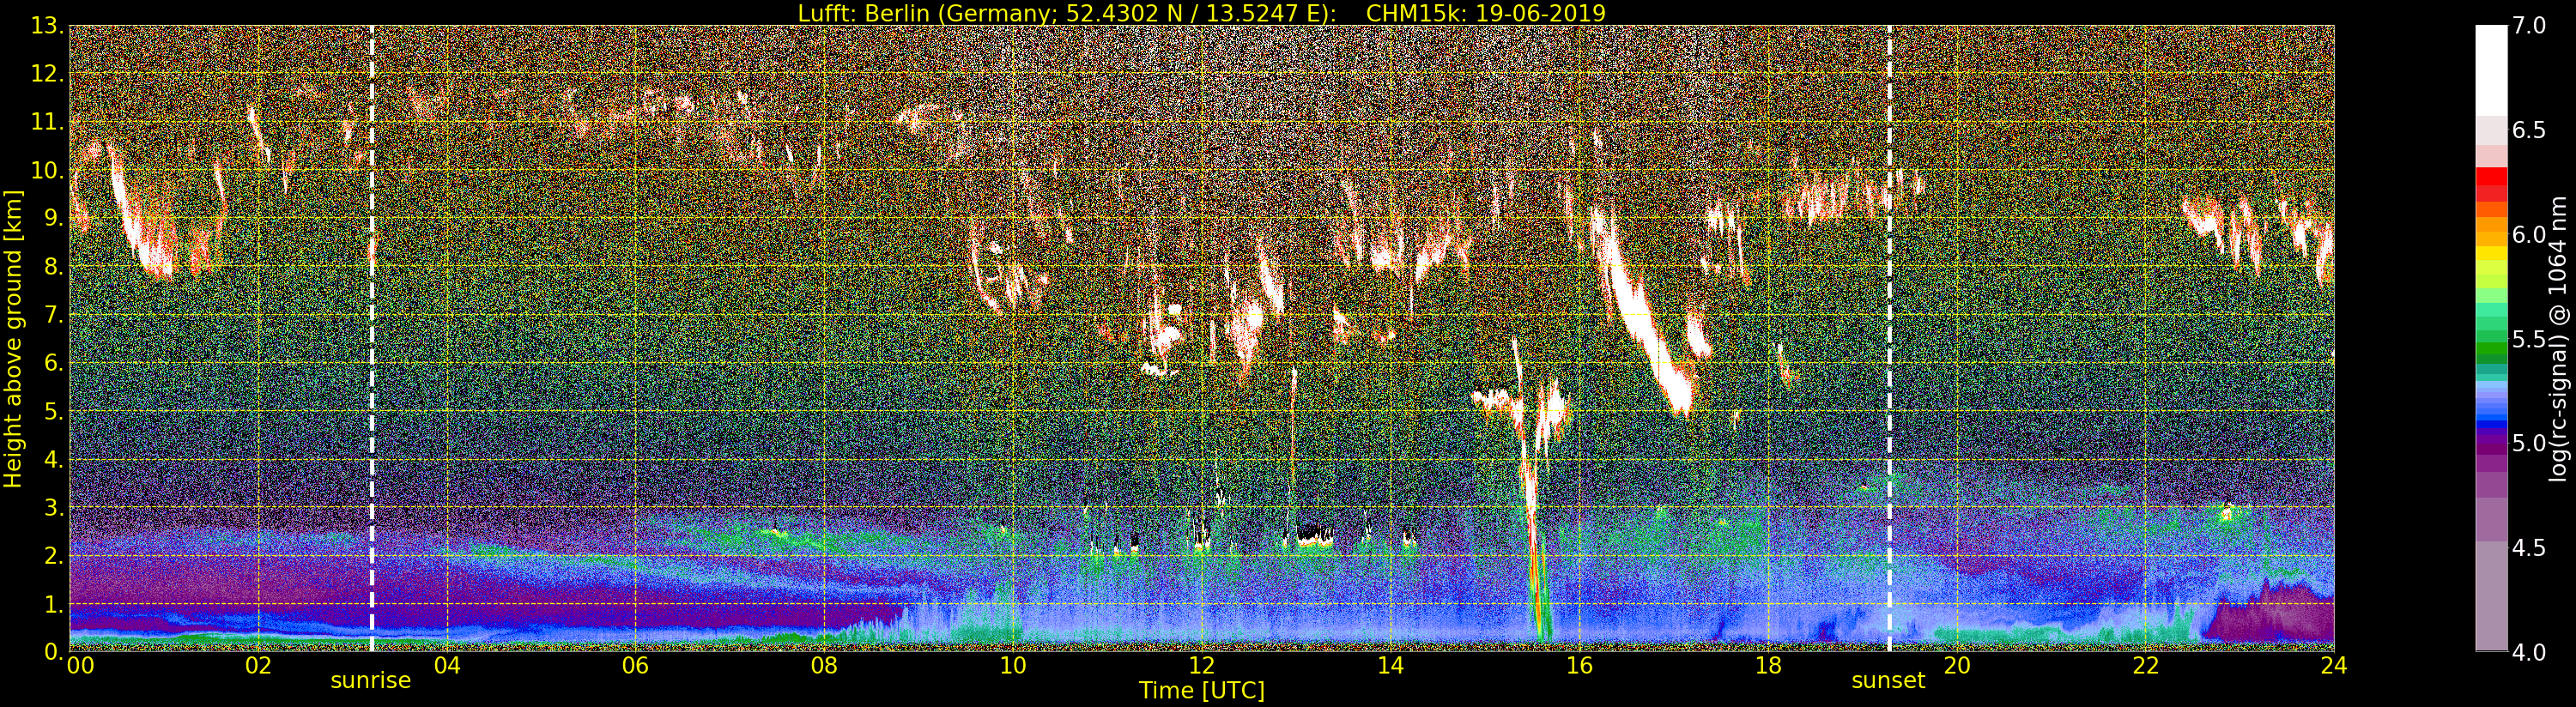Click the "5.0" colorbar scale value
The width and height of the screenshot is (2576, 707).
click(2529, 443)
